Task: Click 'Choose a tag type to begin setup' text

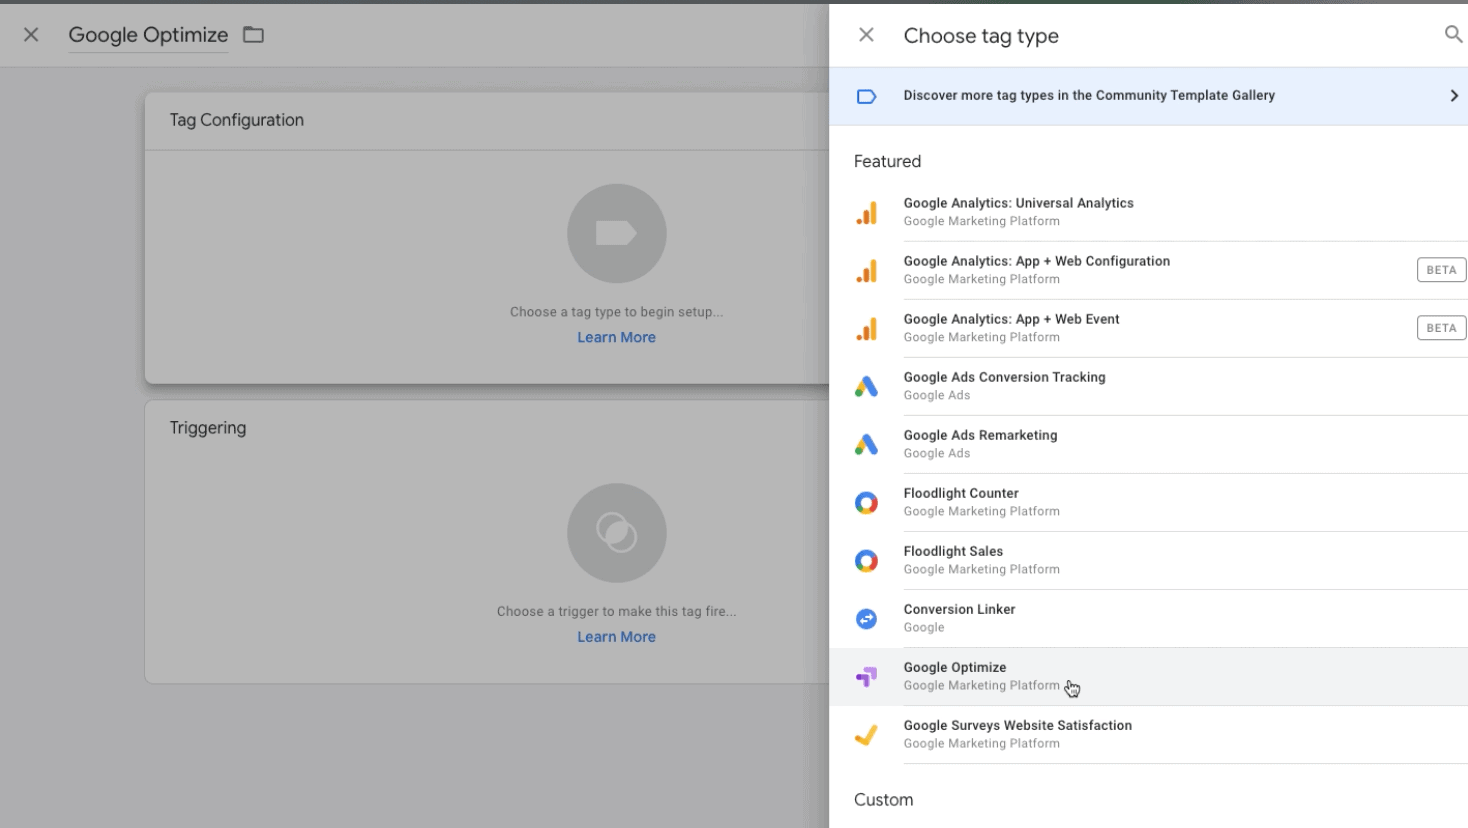Action: tap(616, 312)
